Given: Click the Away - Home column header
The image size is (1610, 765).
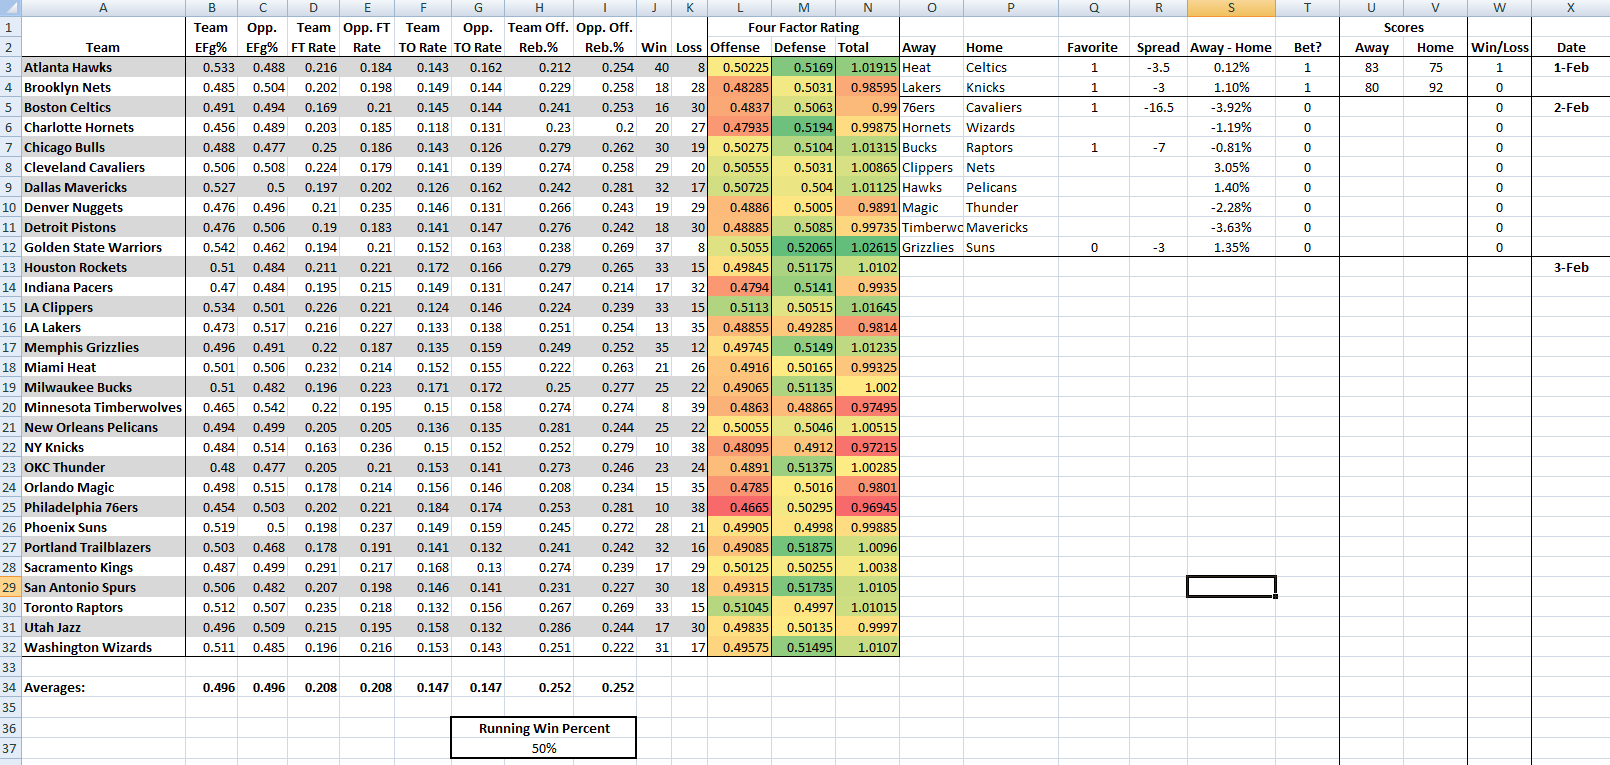Looking at the screenshot, I should click(x=1231, y=47).
